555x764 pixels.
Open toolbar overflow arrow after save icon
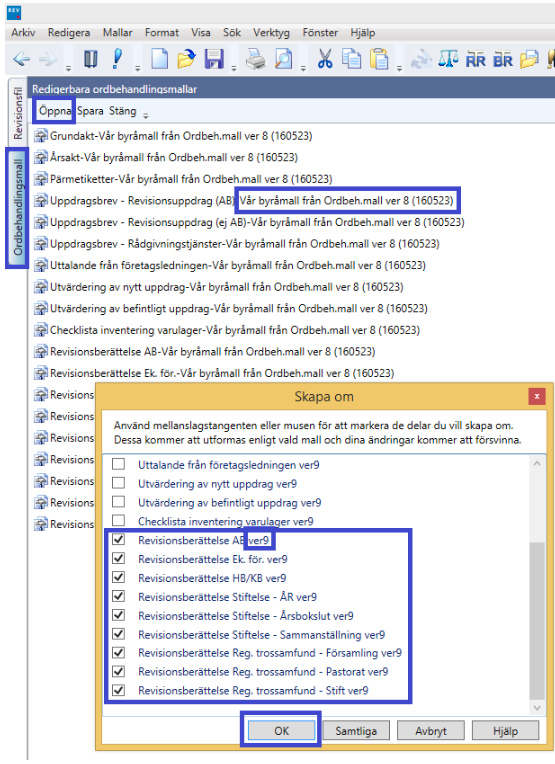(234, 68)
